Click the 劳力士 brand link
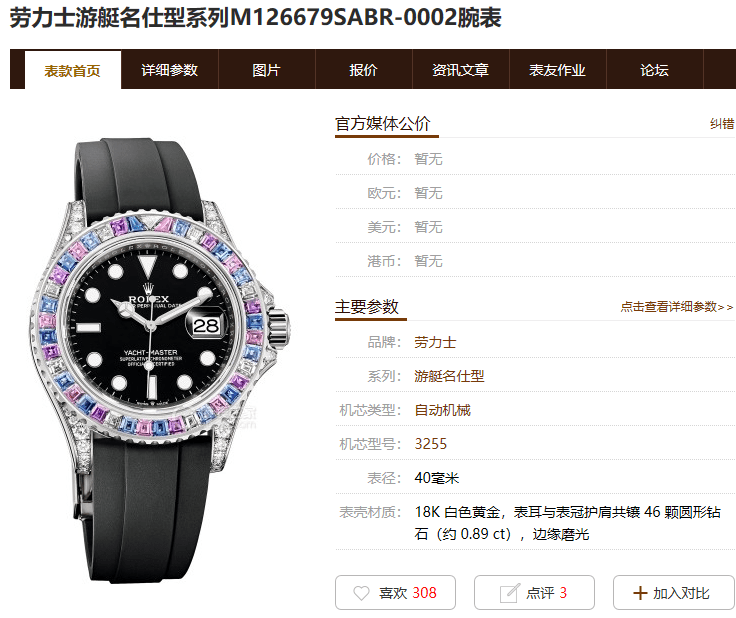 tap(435, 342)
